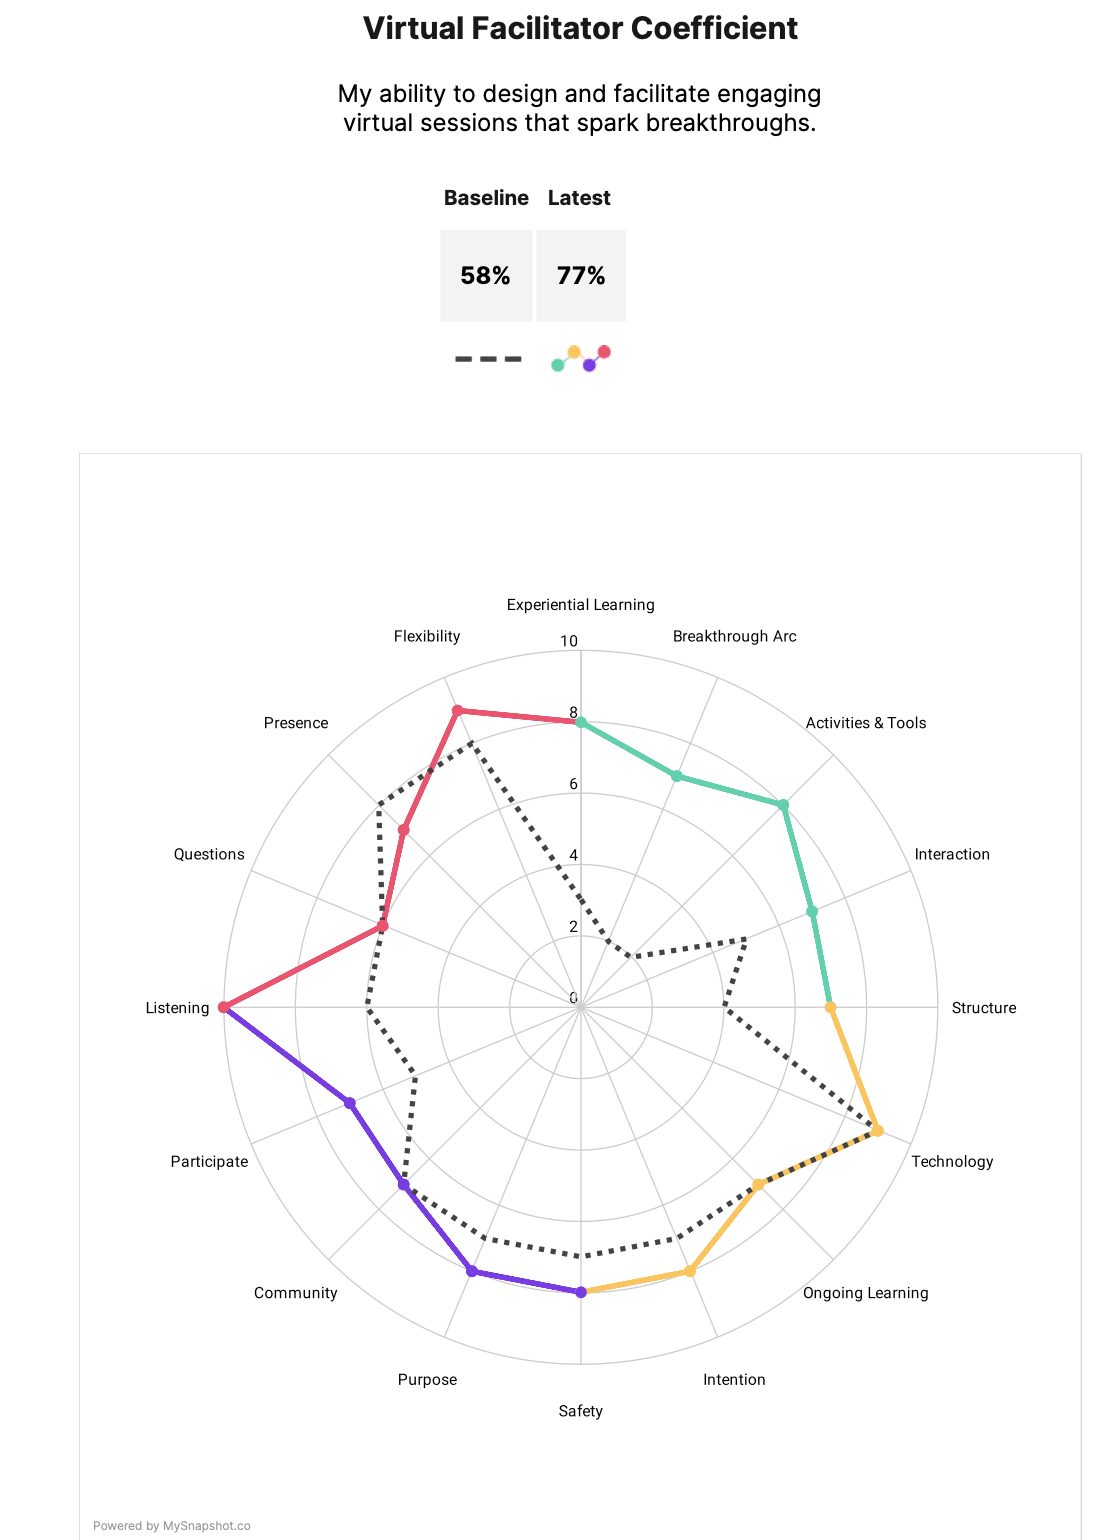
Task: Click the dashed Baseline legend line icon
Action: pyautogui.click(x=487, y=359)
